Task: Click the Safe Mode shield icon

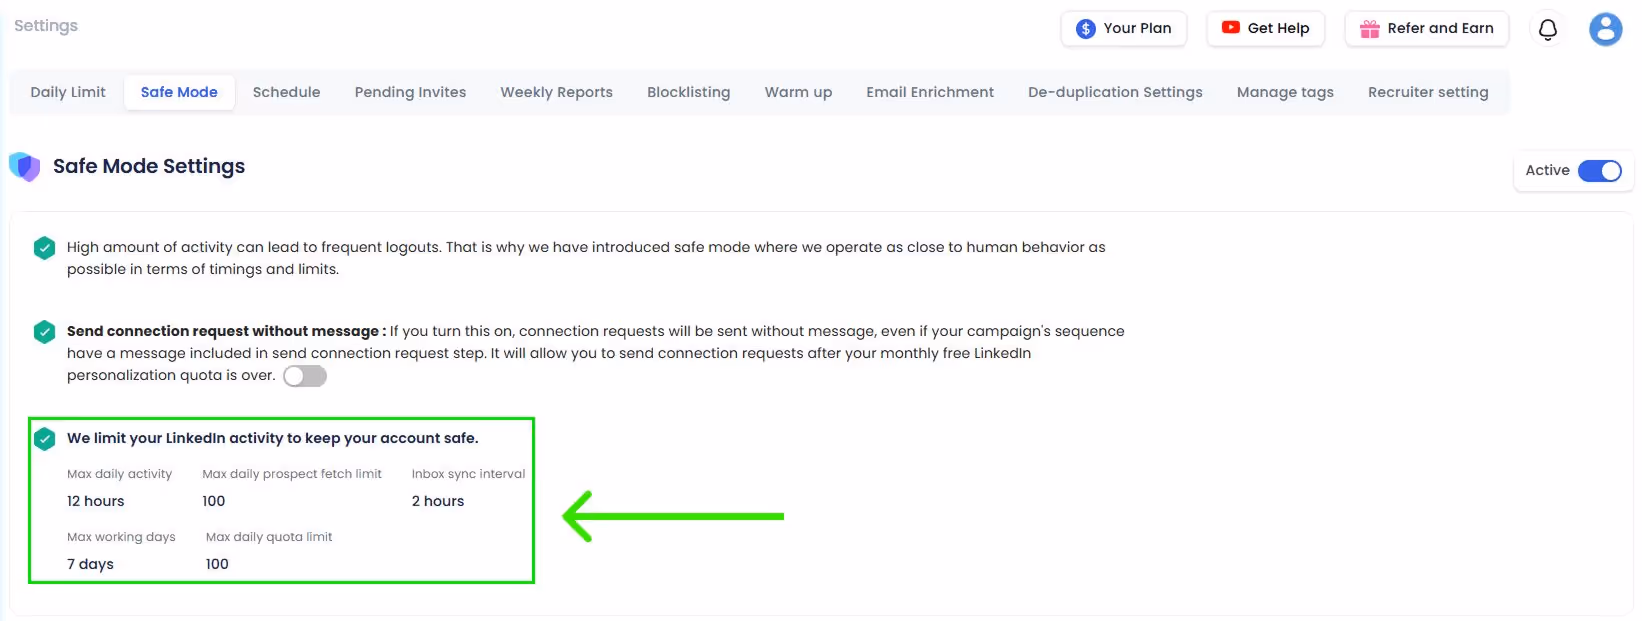Action: 24,166
